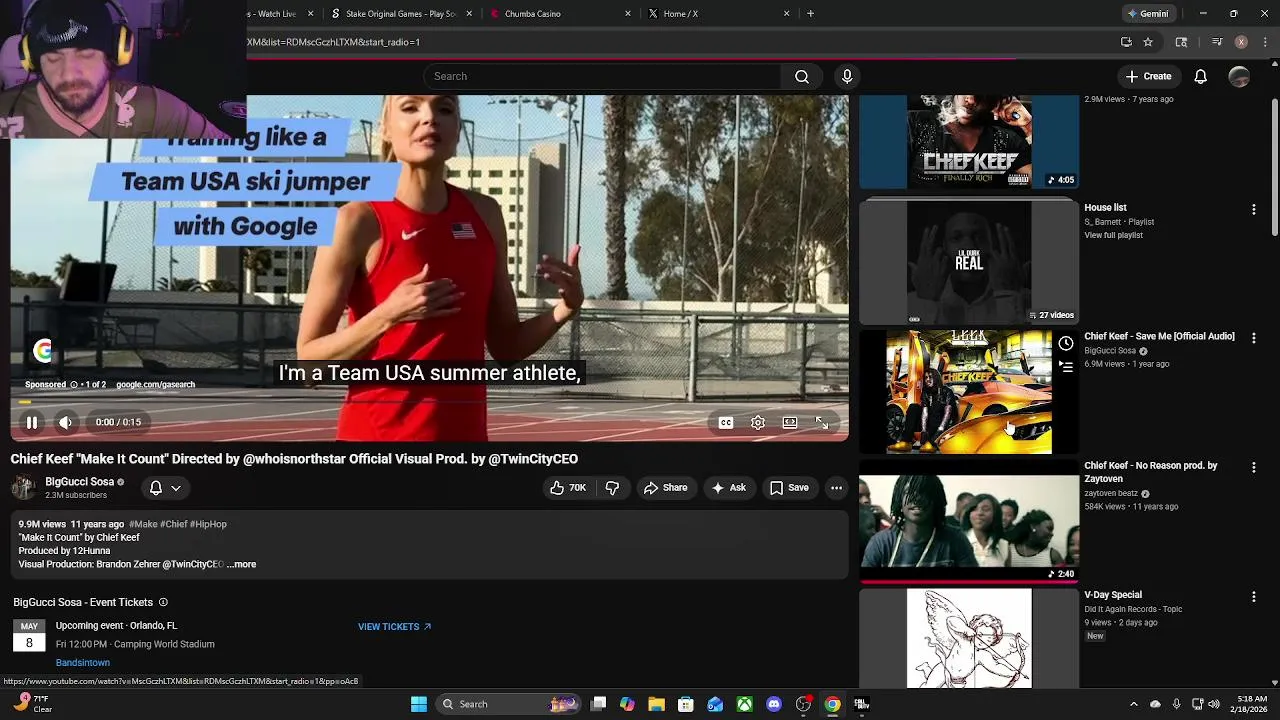1280x720 pixels.
Task: Show hidden system tray icons chevron
Action: point(1133,704)
